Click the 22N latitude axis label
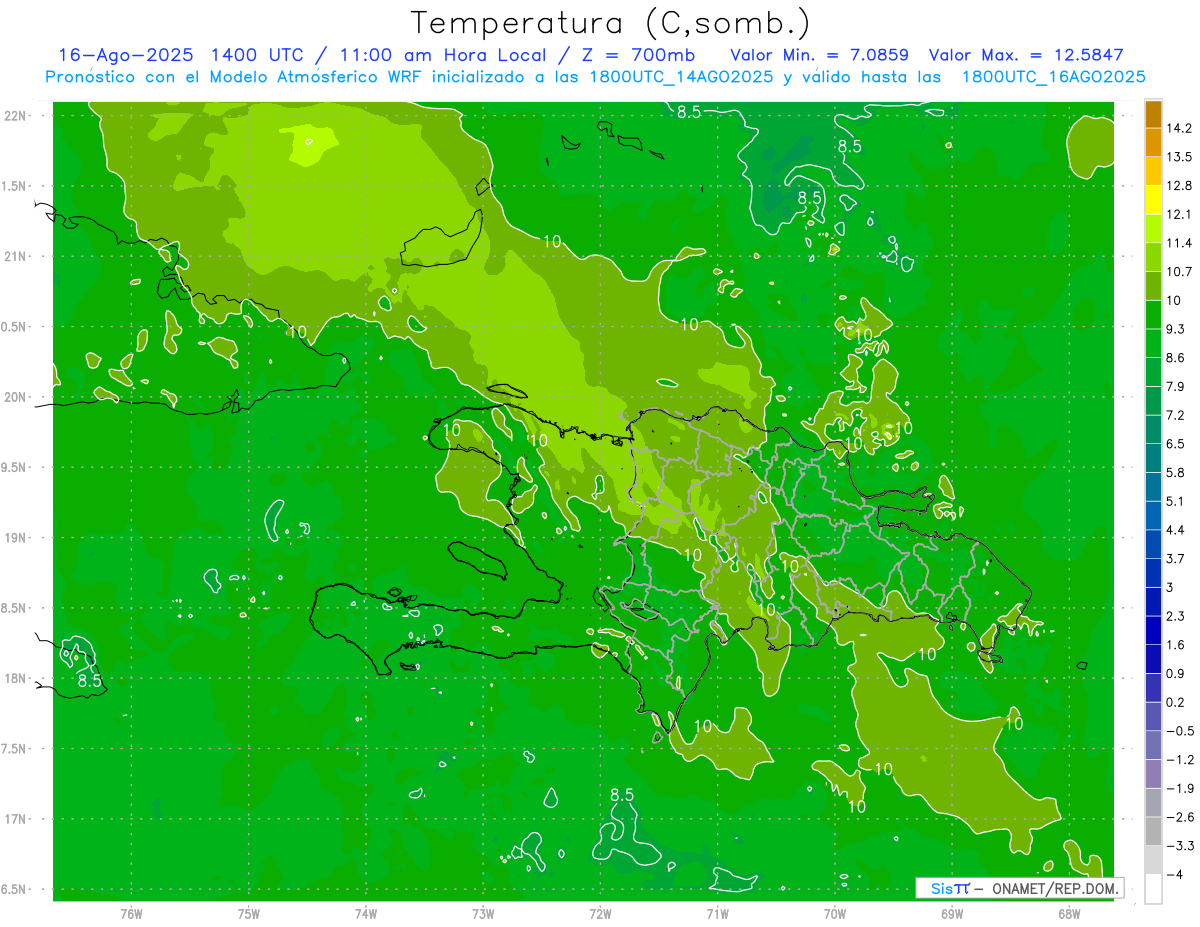 click(x=16, y=115)
